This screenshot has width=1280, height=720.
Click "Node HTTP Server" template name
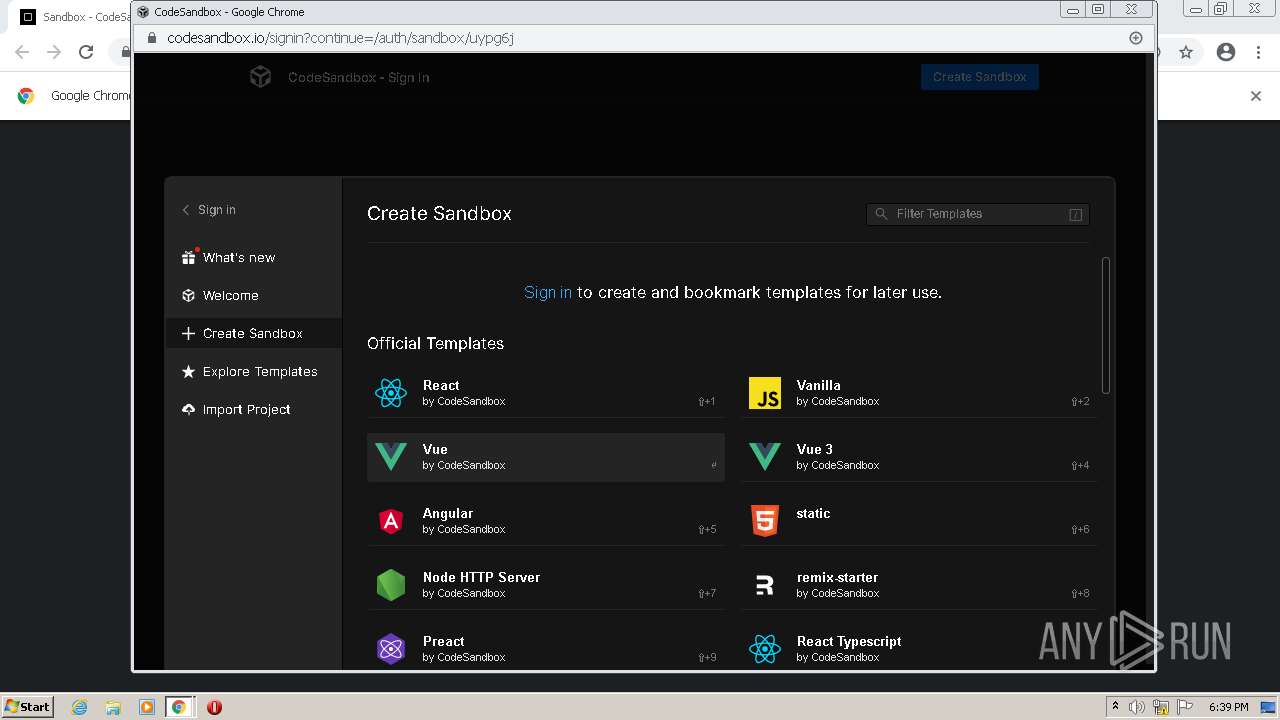pyautogui.click(x=481, y=577)
